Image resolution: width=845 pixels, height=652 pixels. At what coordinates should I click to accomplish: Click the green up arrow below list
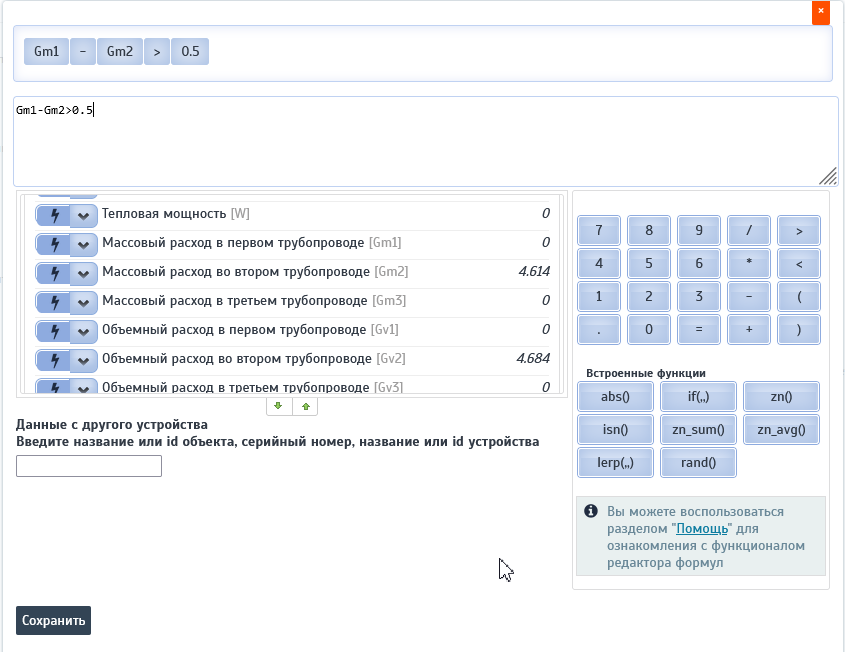305,406
